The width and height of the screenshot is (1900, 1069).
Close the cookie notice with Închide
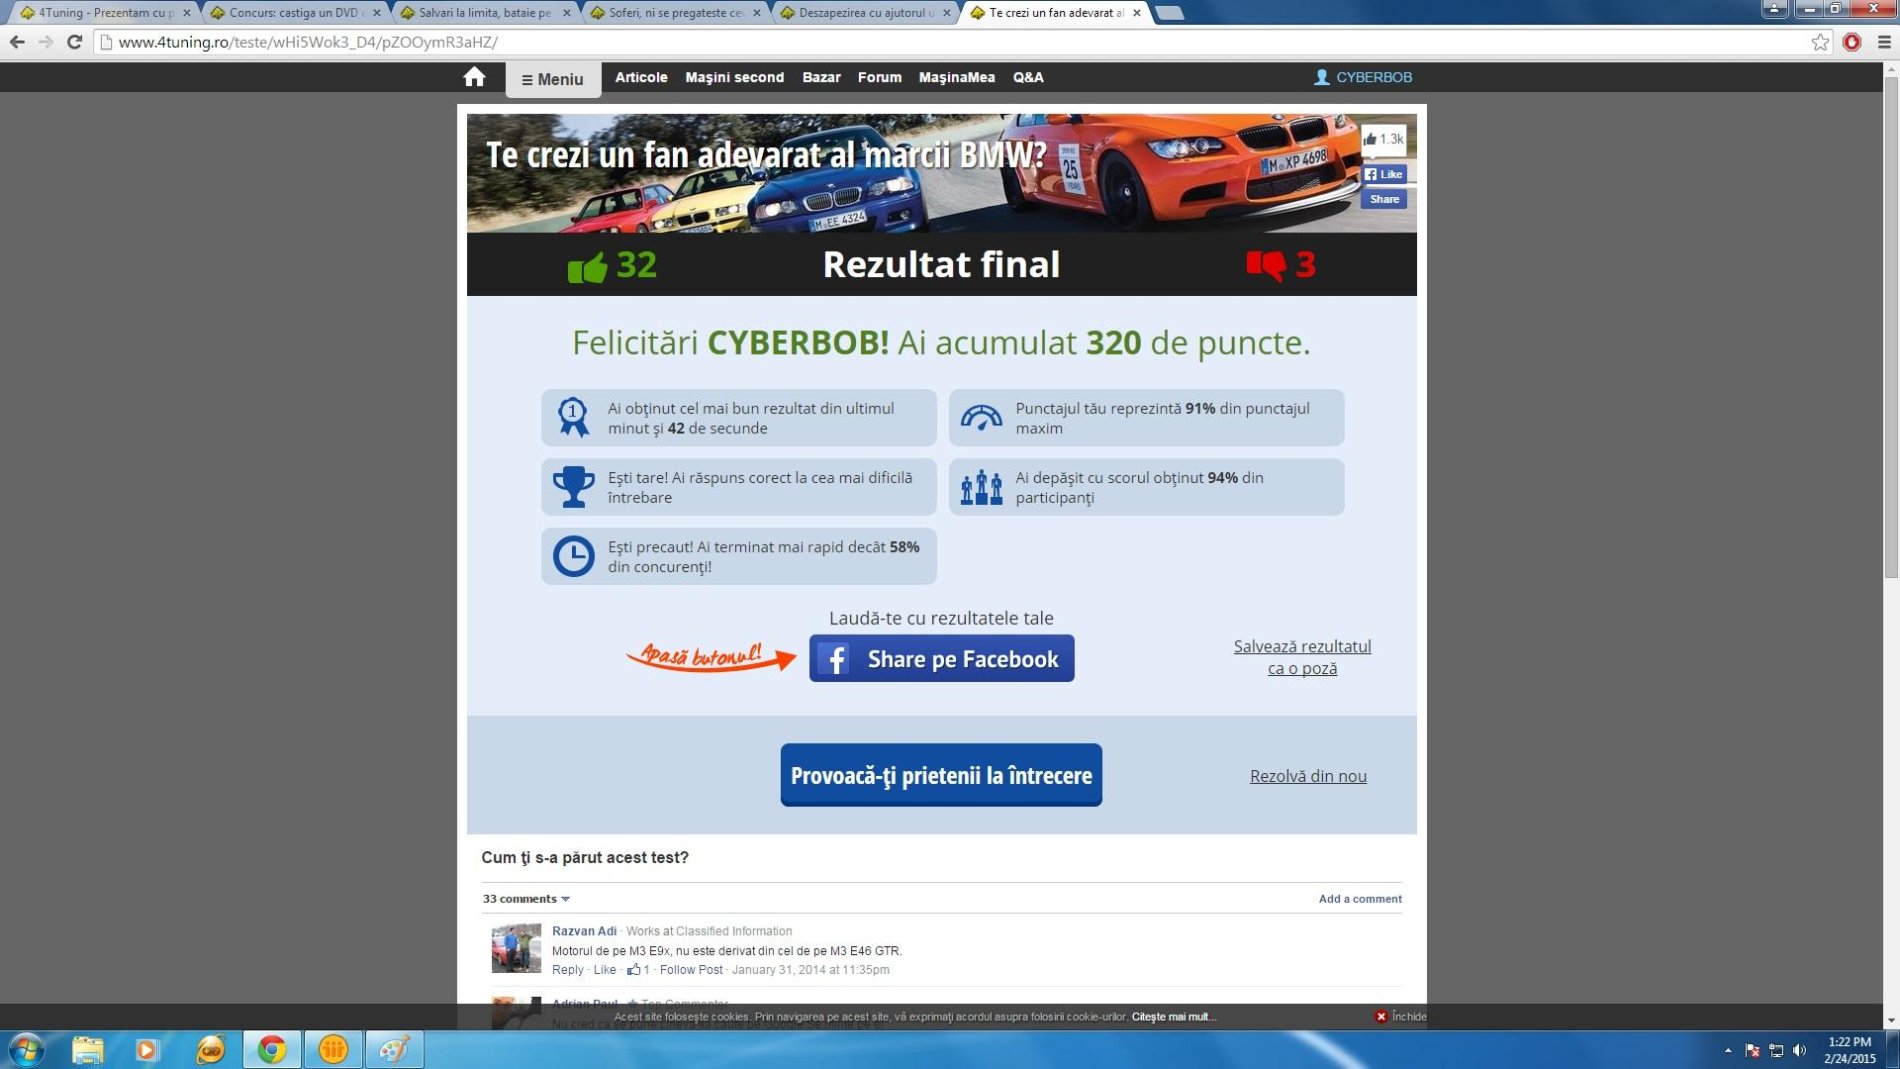(1400, 1016)
